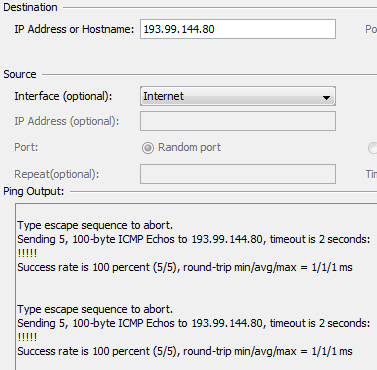Open the Interface dropdown showing Internet

(x=238, y=96)
